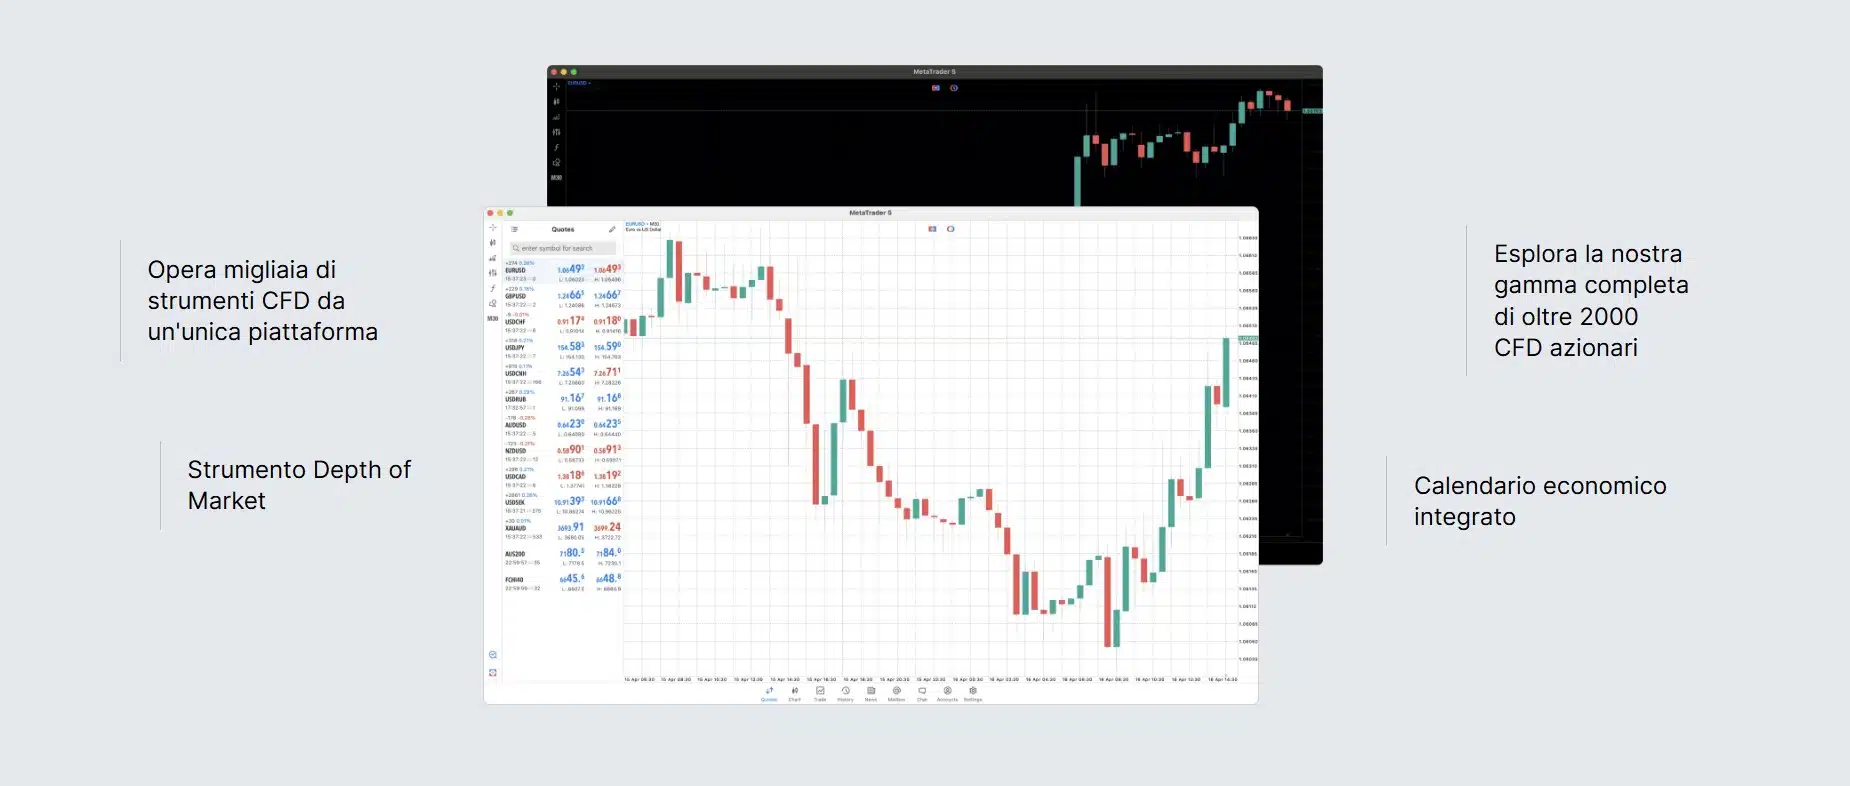
Task: Select the USDJPY quote row
Action: (x=562, y=349)
